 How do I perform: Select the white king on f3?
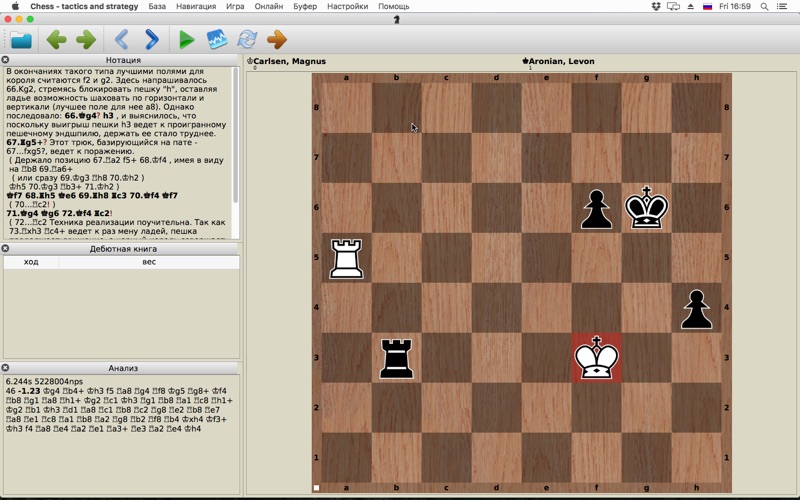click(x=596, y=358)
